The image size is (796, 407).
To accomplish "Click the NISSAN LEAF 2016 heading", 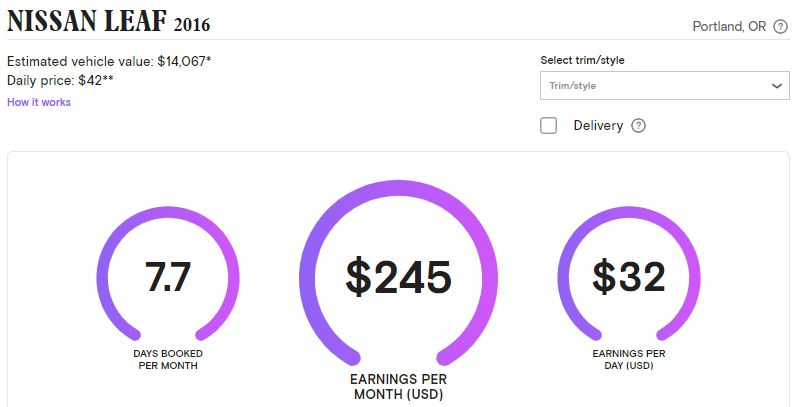I will point(109,21).
